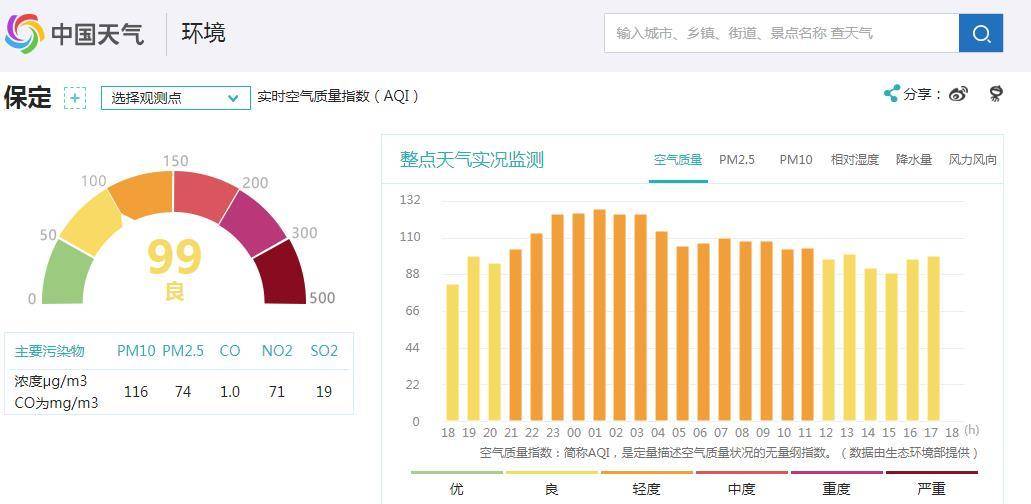
Task: Switch to the PM2.5 chart tab
Action: [737, 160]
